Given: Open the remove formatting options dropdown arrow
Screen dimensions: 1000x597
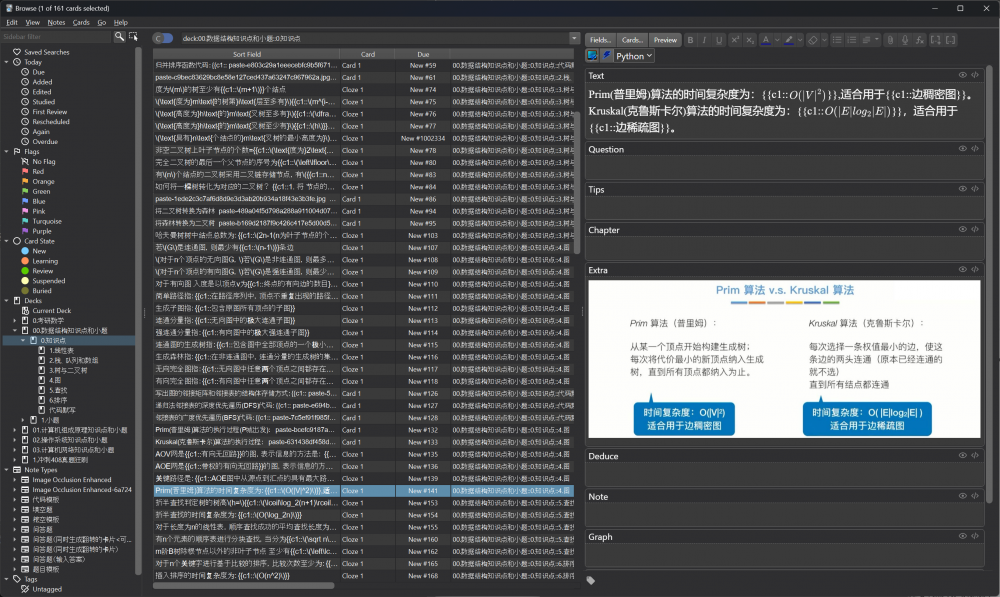Looking at the screenshot, I should tap(824, 40).
